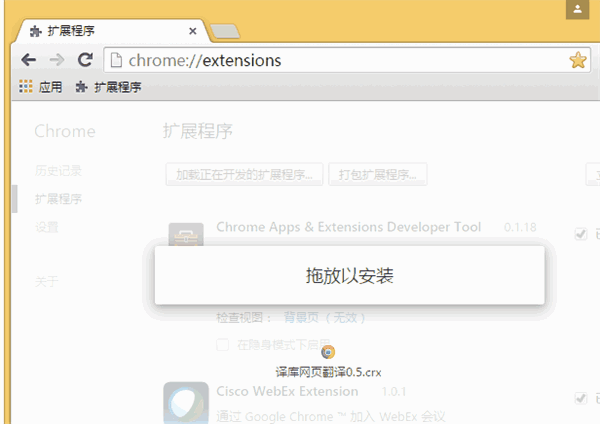Close the 扩展程序 tab
600x424 pixels.
192,31
